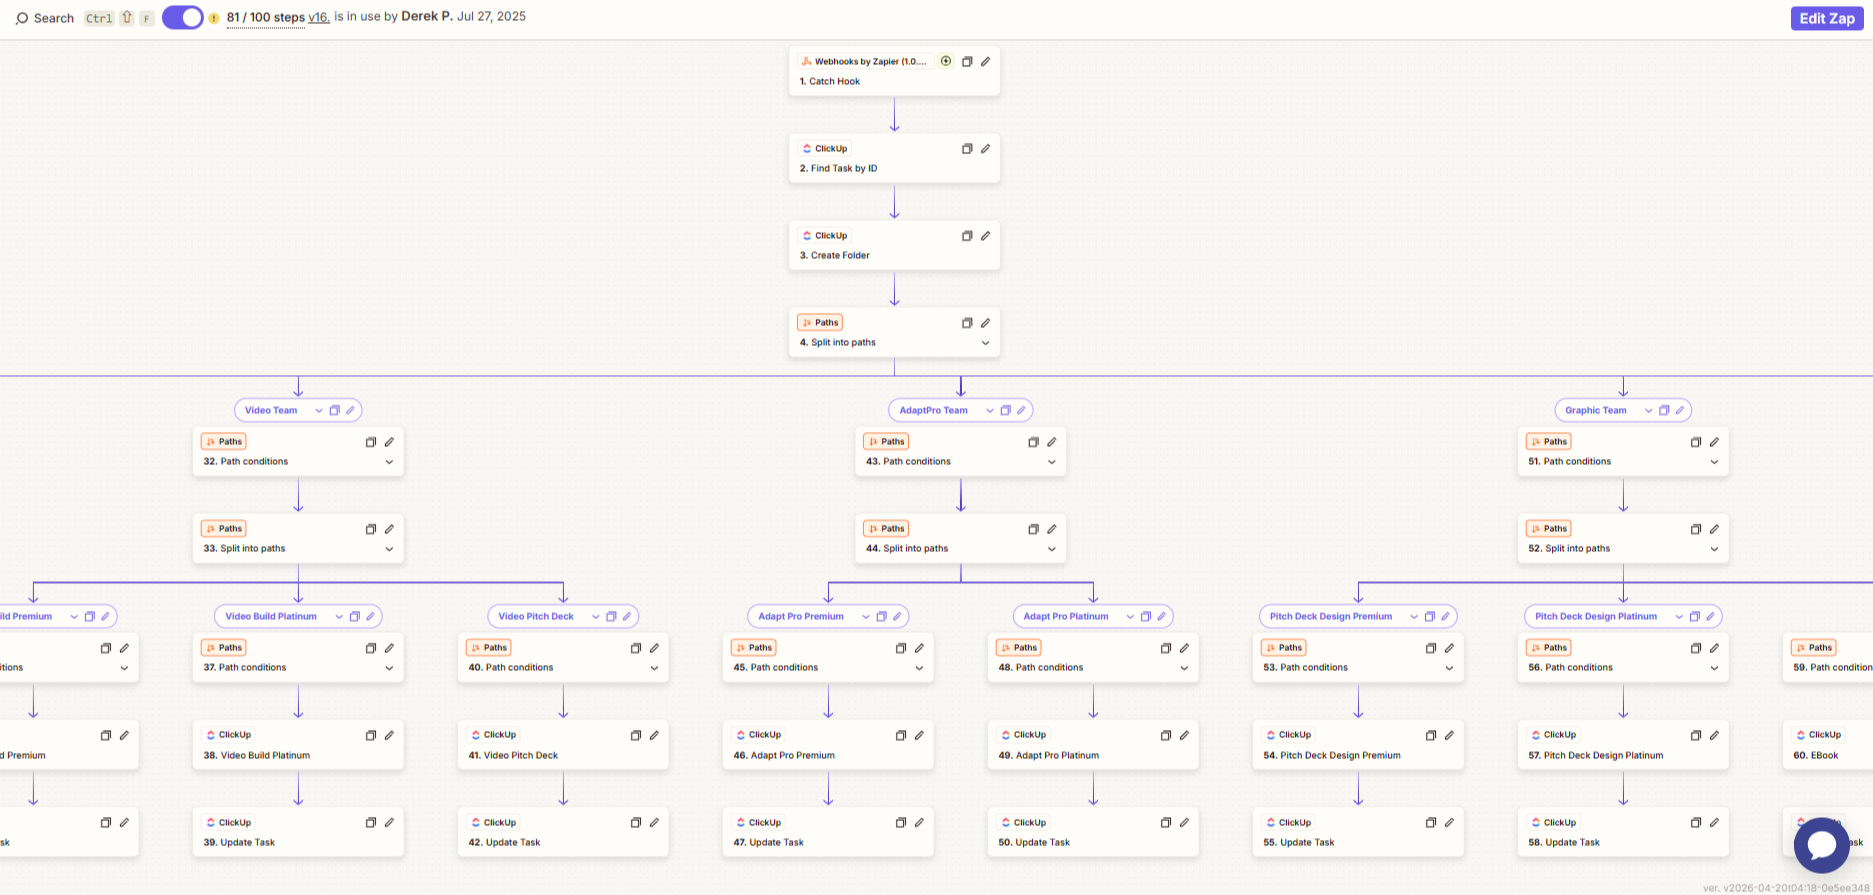Viewport: 1873px width, 895px height.
Task: Edit step 41 Video Pitch Deck
Action: click(654, 735)
